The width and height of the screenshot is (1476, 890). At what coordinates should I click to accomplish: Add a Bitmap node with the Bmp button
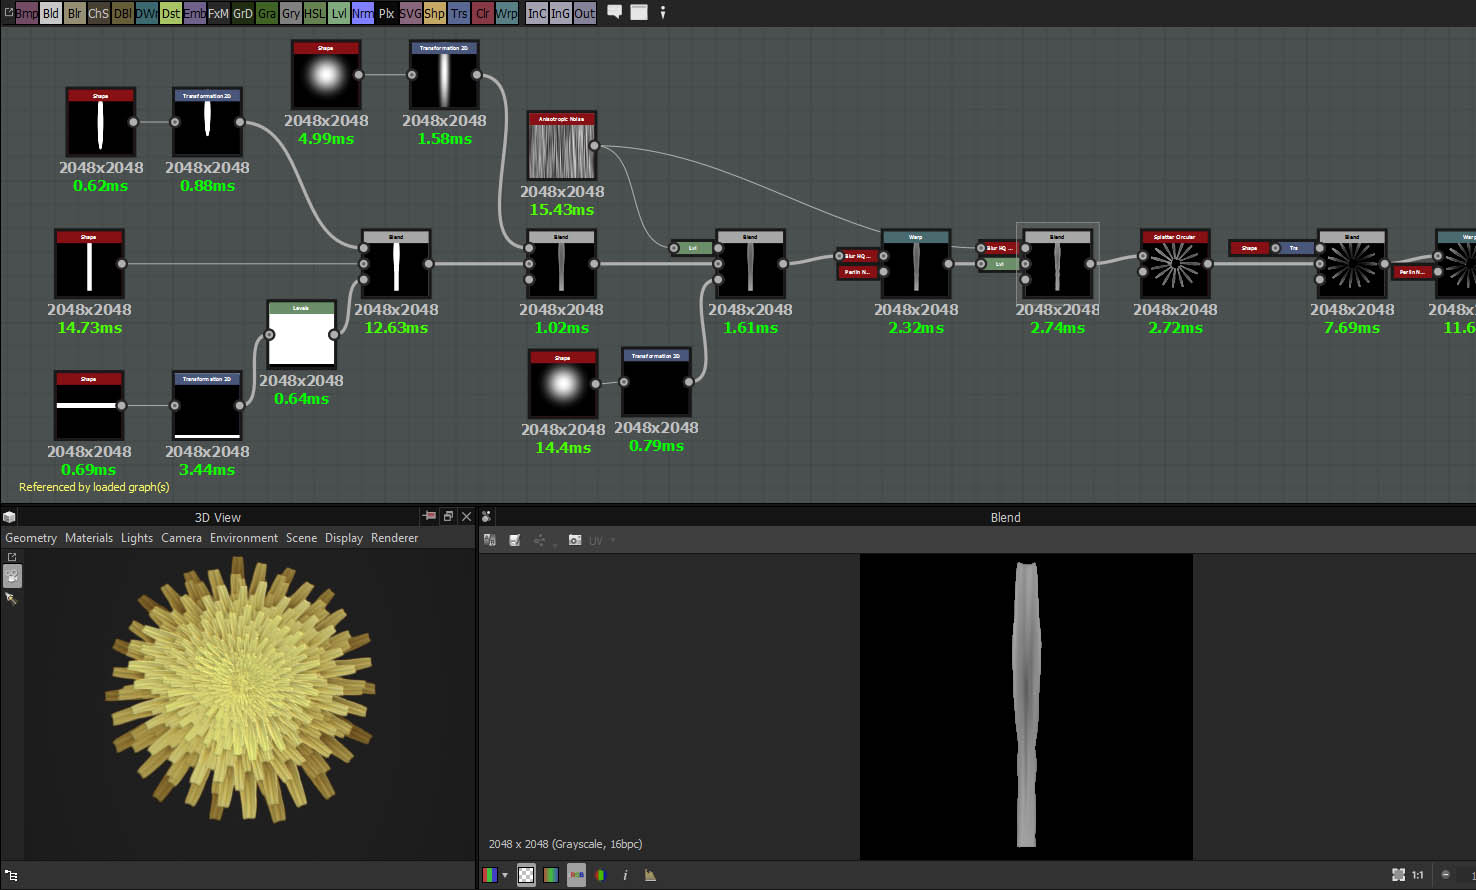click(26, 13)
